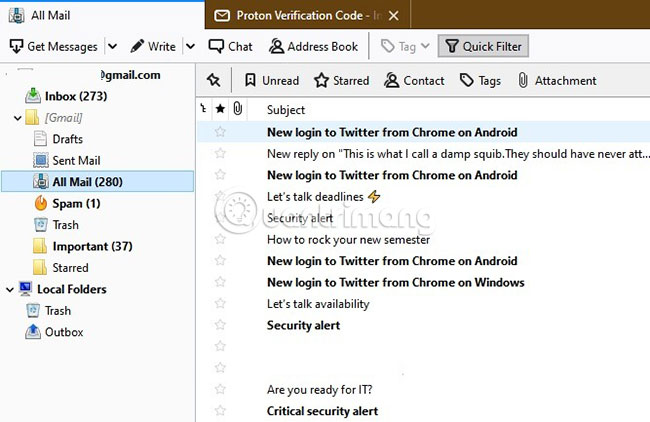The width and height of the screenshot is (650, 422).
Task: Filter messages by Contact
Action: [x=414, y=80]
